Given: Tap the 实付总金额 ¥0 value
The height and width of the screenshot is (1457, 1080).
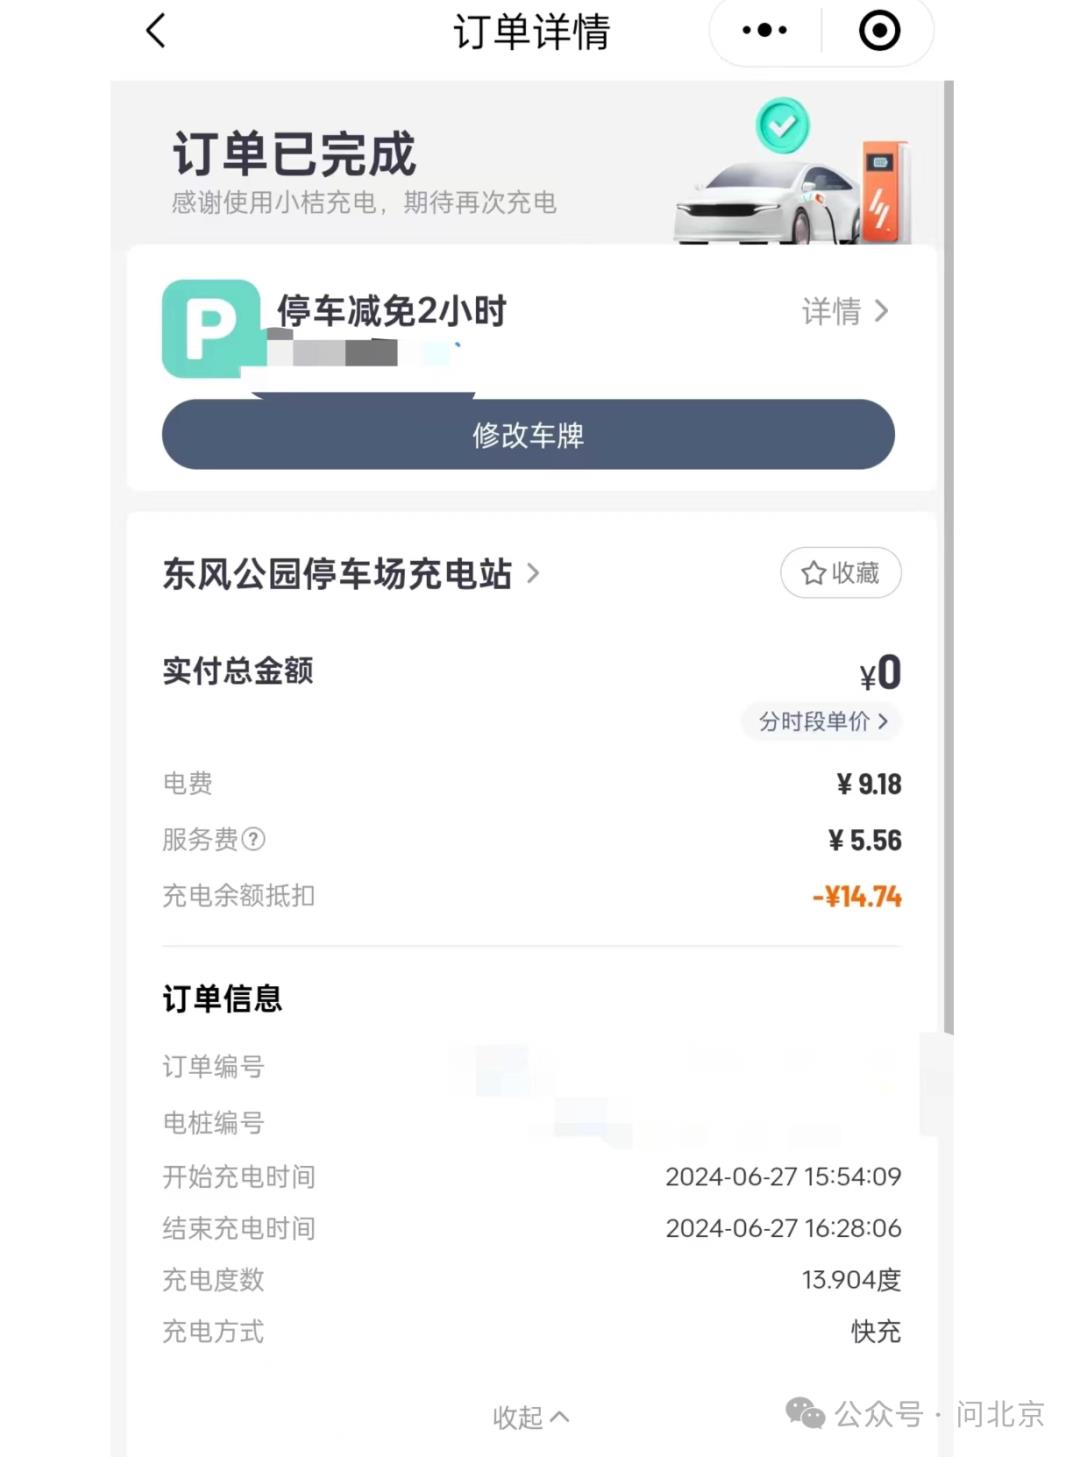Looking at the screenshot, I should (880, 673).
